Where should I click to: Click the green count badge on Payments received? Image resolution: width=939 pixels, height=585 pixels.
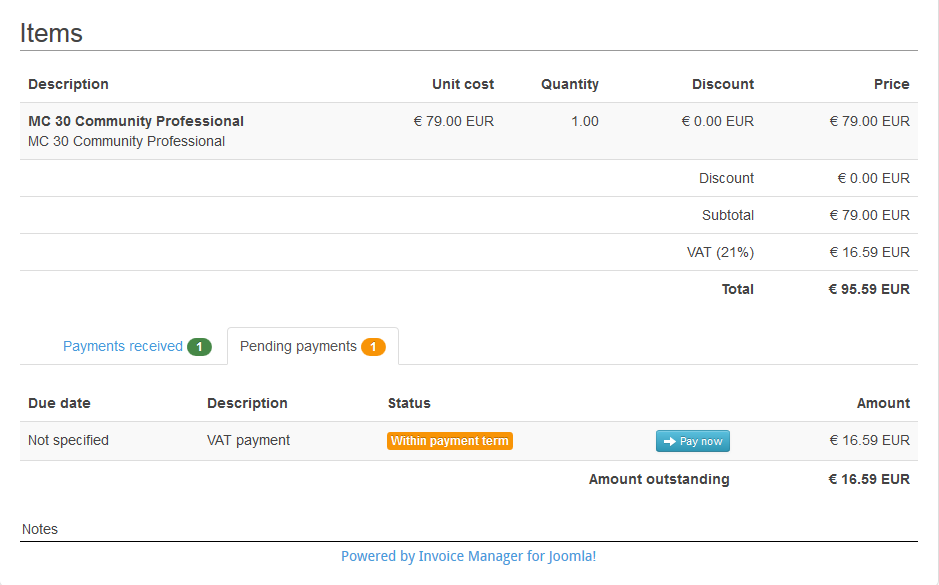pyautogui.click(x=199, y=347)
